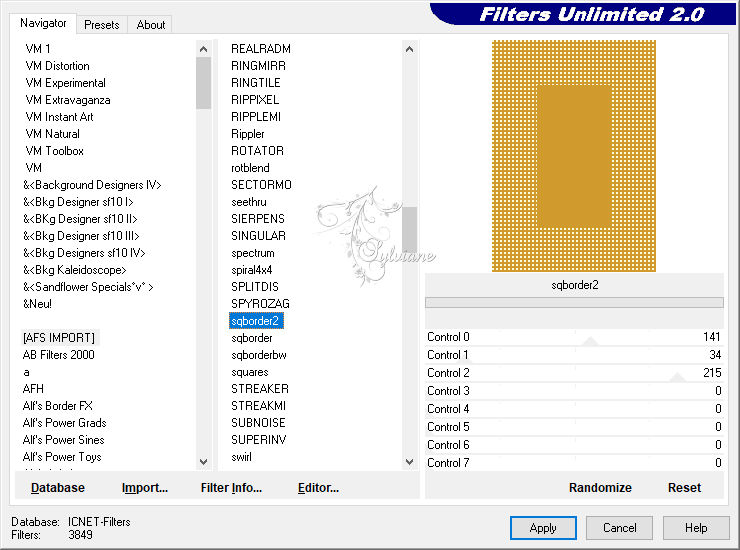The height and width of the screenshot is (550, 740).
Task: Select the STREAKER filter
Action: point(260,389)
